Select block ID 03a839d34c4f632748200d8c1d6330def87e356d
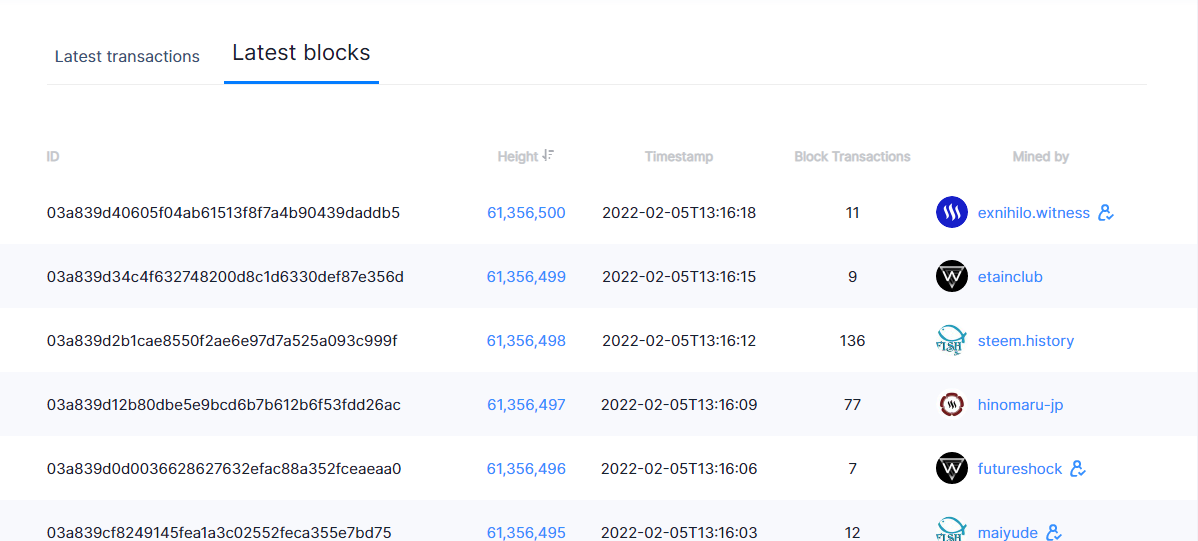The width and height of the screenshot is (1198, 541). click(x=225, y=277)
